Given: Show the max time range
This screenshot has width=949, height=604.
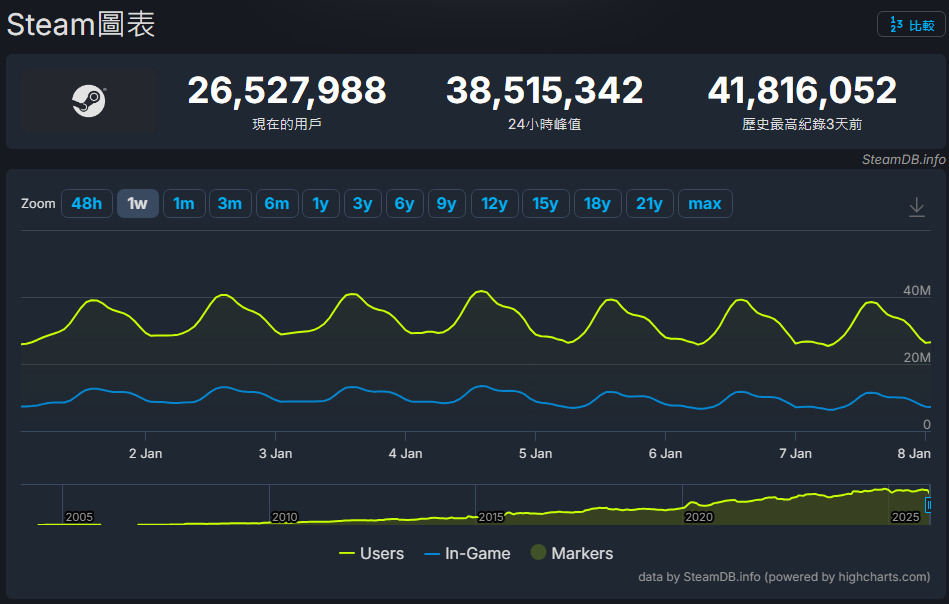Looking at the screenshot, I should 705,204.
